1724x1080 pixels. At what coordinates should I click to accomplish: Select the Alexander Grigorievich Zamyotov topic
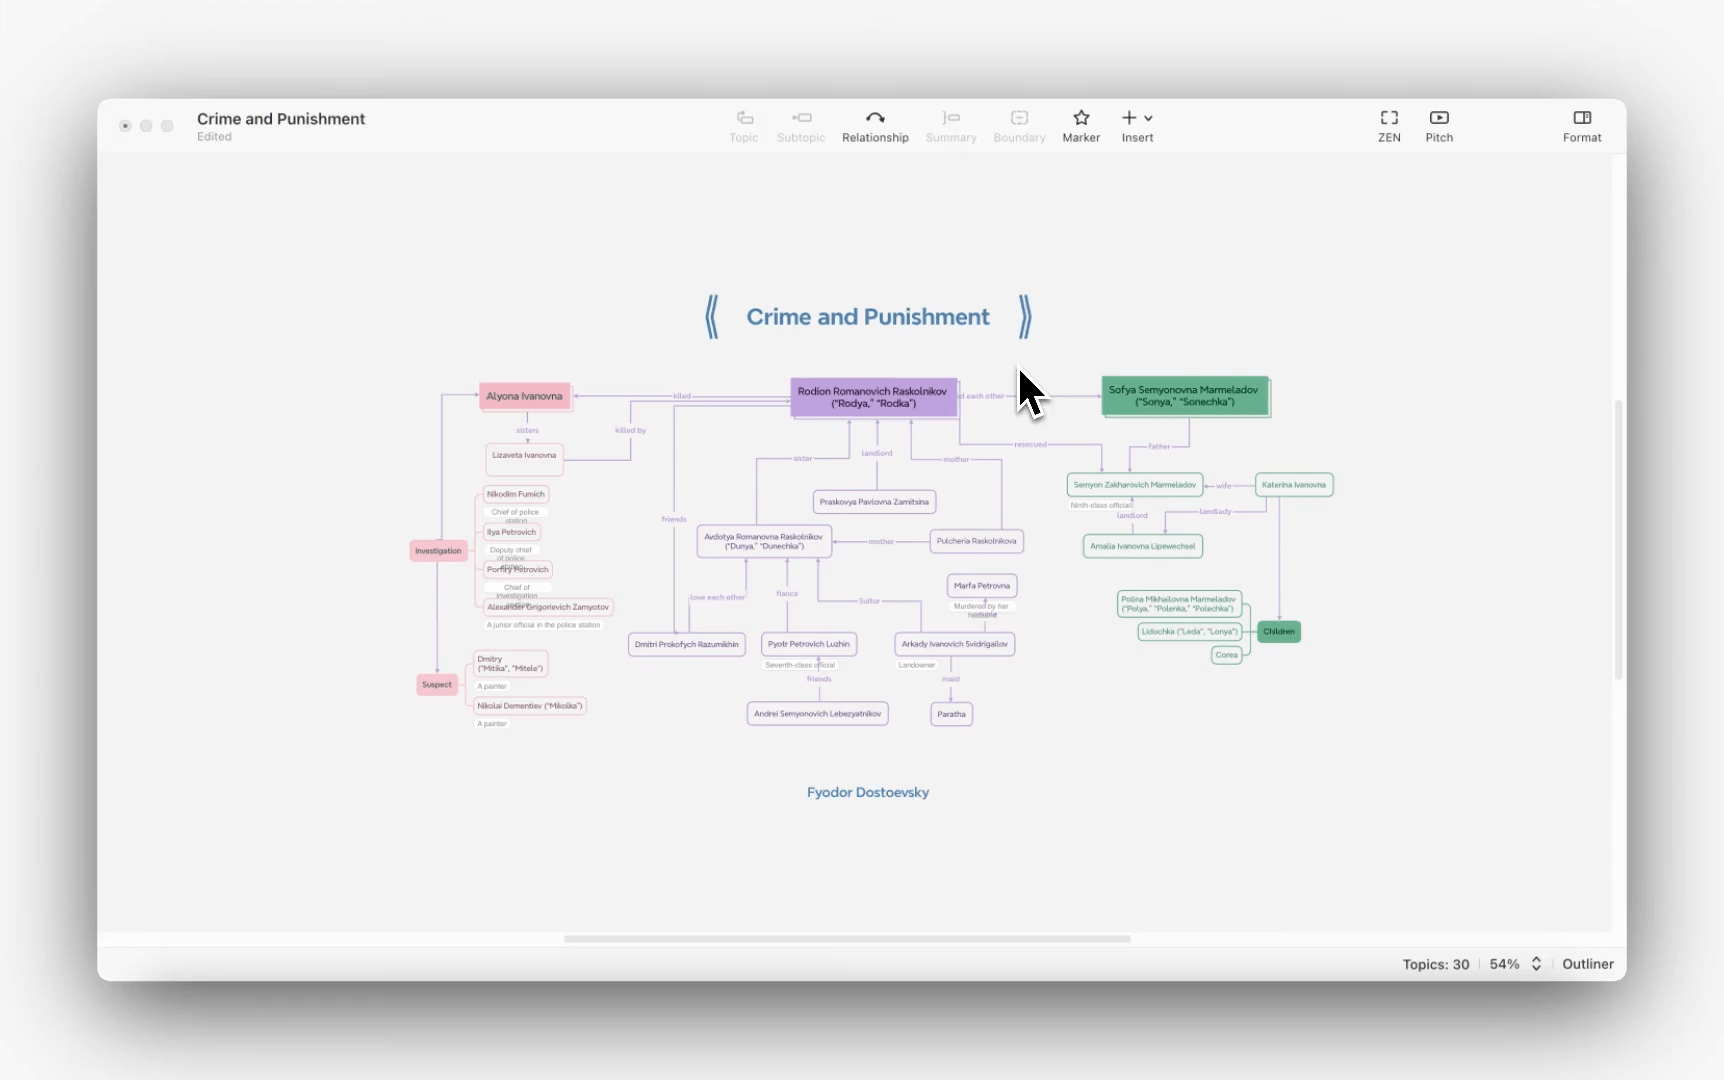coord(548,607)
